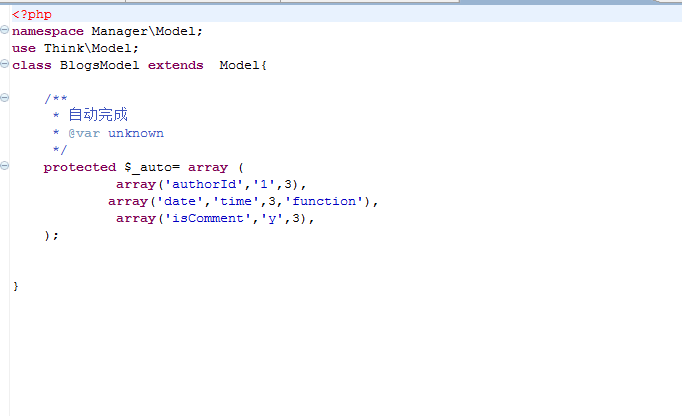
Task: Click the protected keyword
Action: click(79, 167)
